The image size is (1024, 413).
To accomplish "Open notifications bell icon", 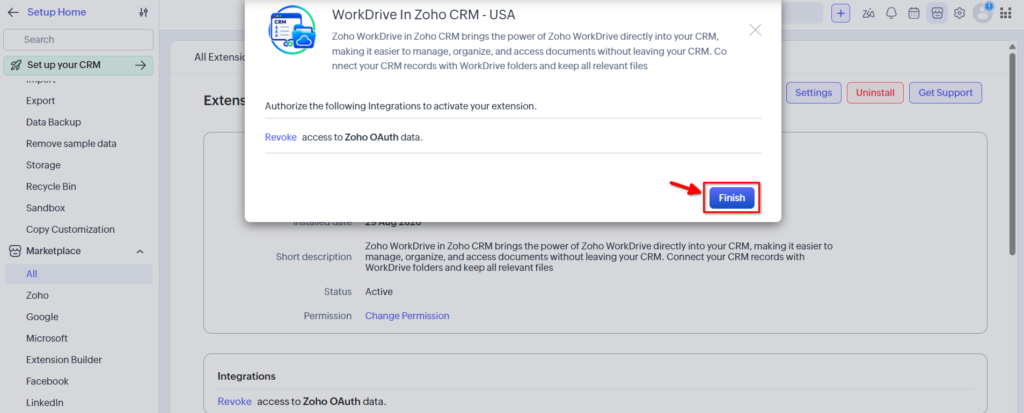I will (x=891, y=13).
